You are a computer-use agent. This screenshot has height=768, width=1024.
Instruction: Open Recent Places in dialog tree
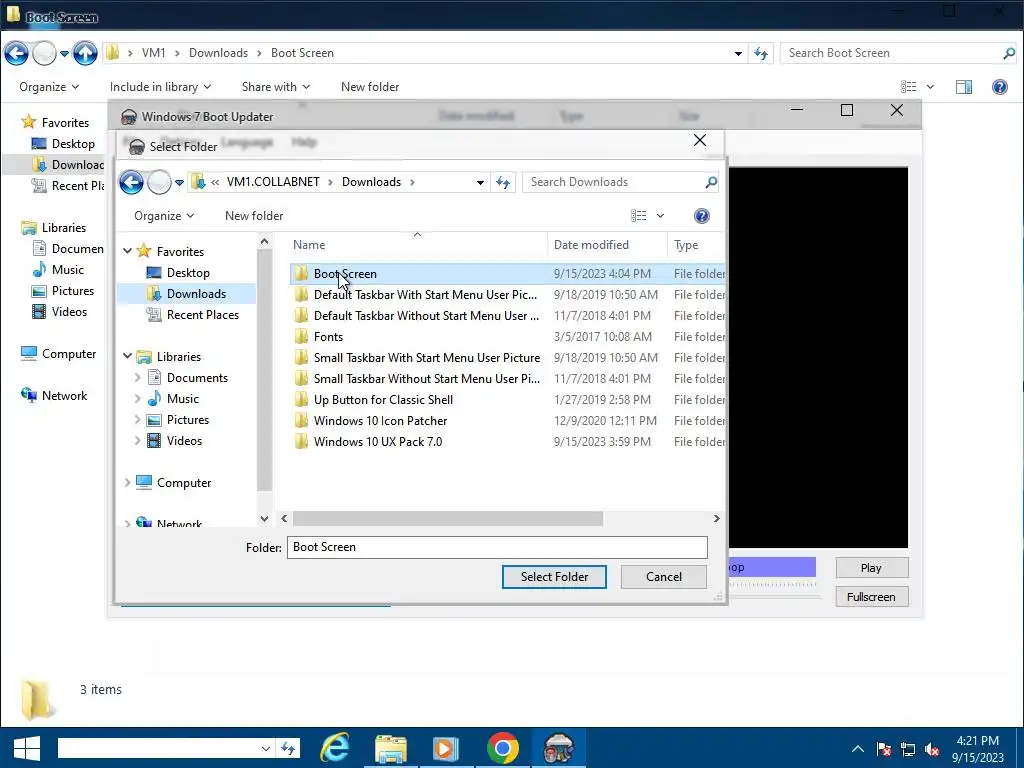click(x=202, y=315)
